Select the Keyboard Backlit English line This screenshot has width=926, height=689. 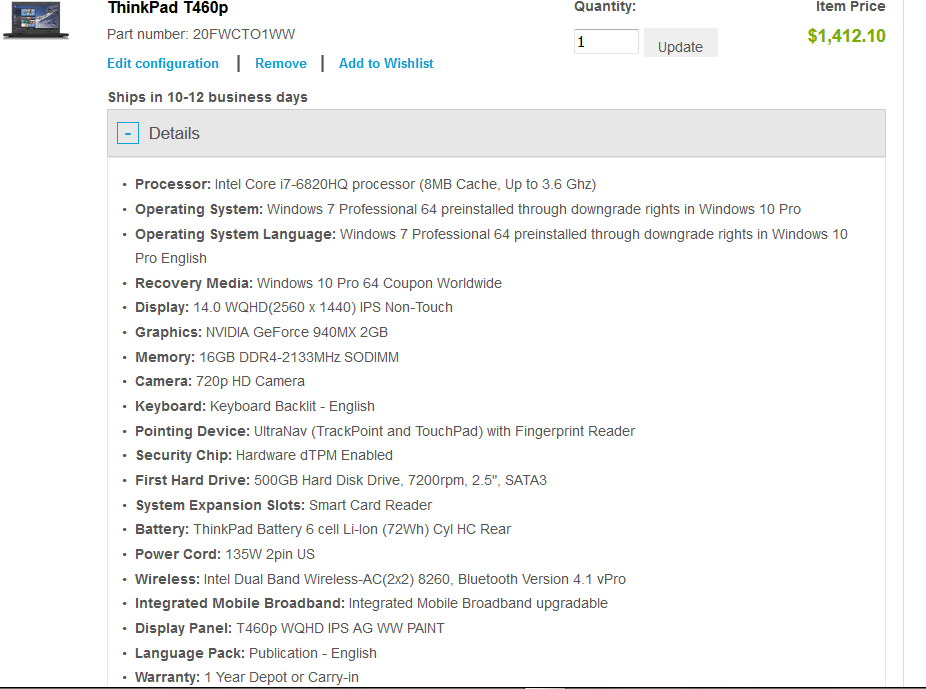[255, 406]
